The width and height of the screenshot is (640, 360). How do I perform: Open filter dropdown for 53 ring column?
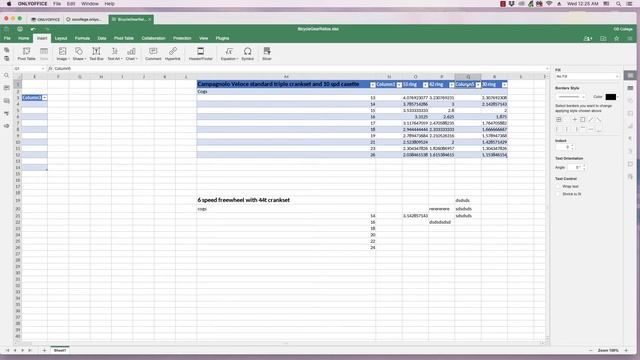425,84
